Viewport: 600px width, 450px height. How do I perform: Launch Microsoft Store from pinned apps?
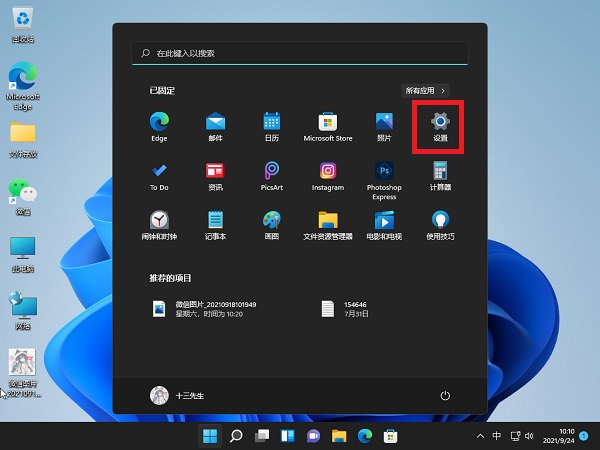point(327,124)
